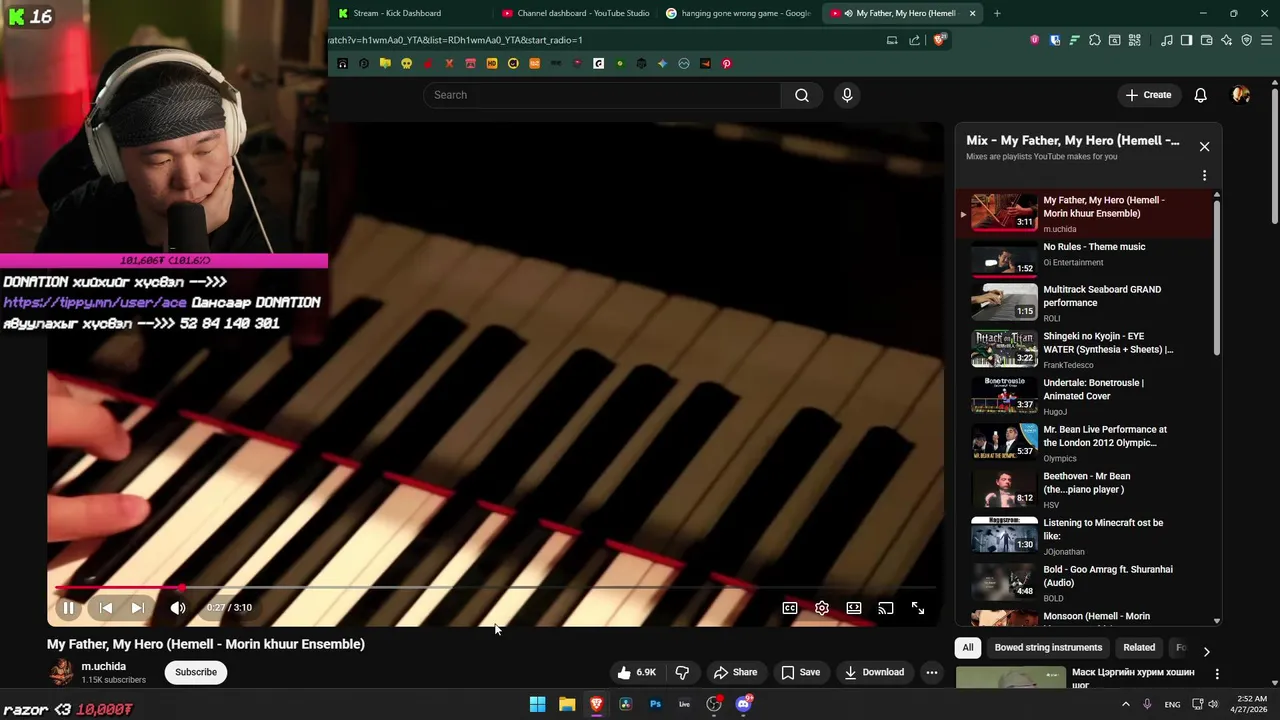This screenshot has height=720, width=1280.
Task: Open Mix playlist options menu
Action: point(1204,175)
